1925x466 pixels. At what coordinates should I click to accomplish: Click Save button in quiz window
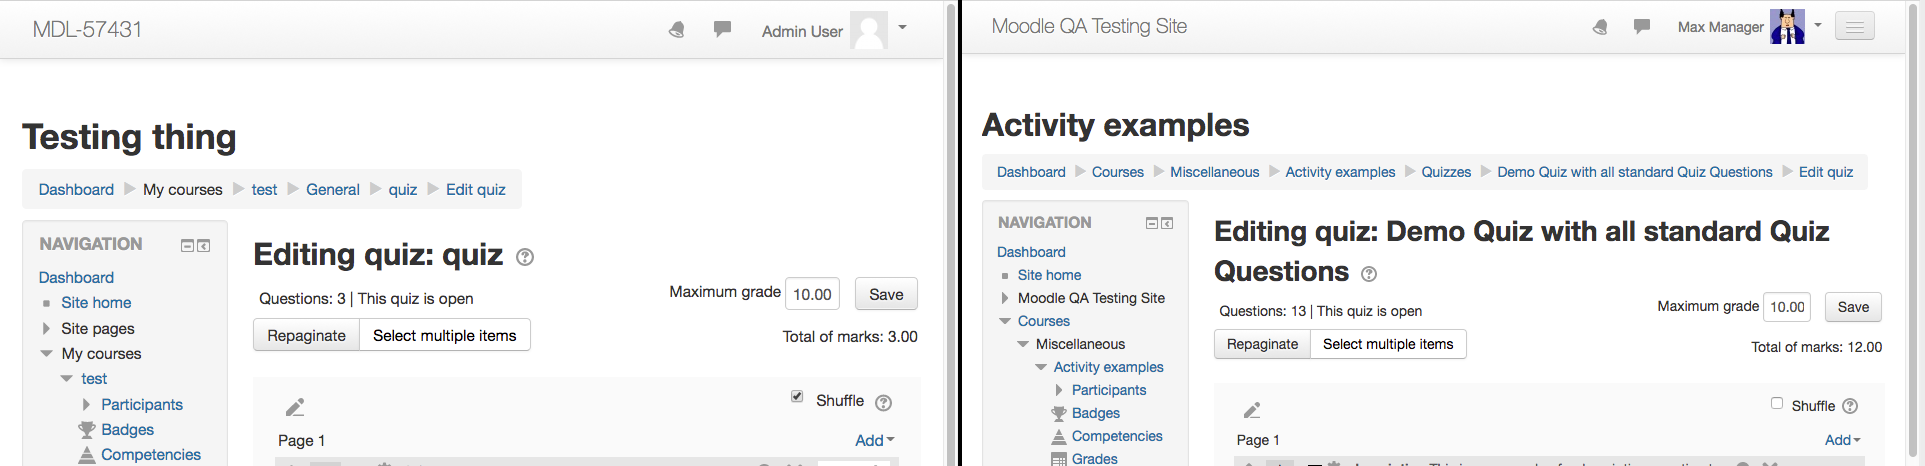point(886,294)
